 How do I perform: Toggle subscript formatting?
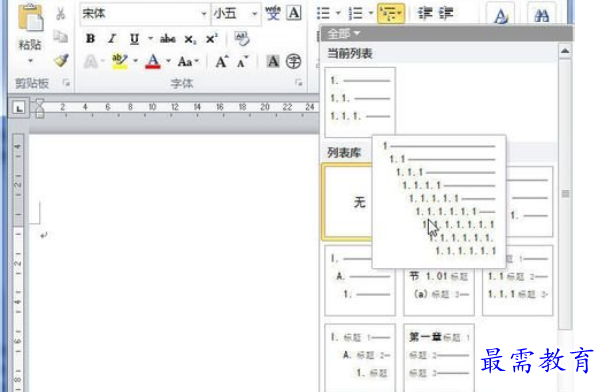[190, 39]
